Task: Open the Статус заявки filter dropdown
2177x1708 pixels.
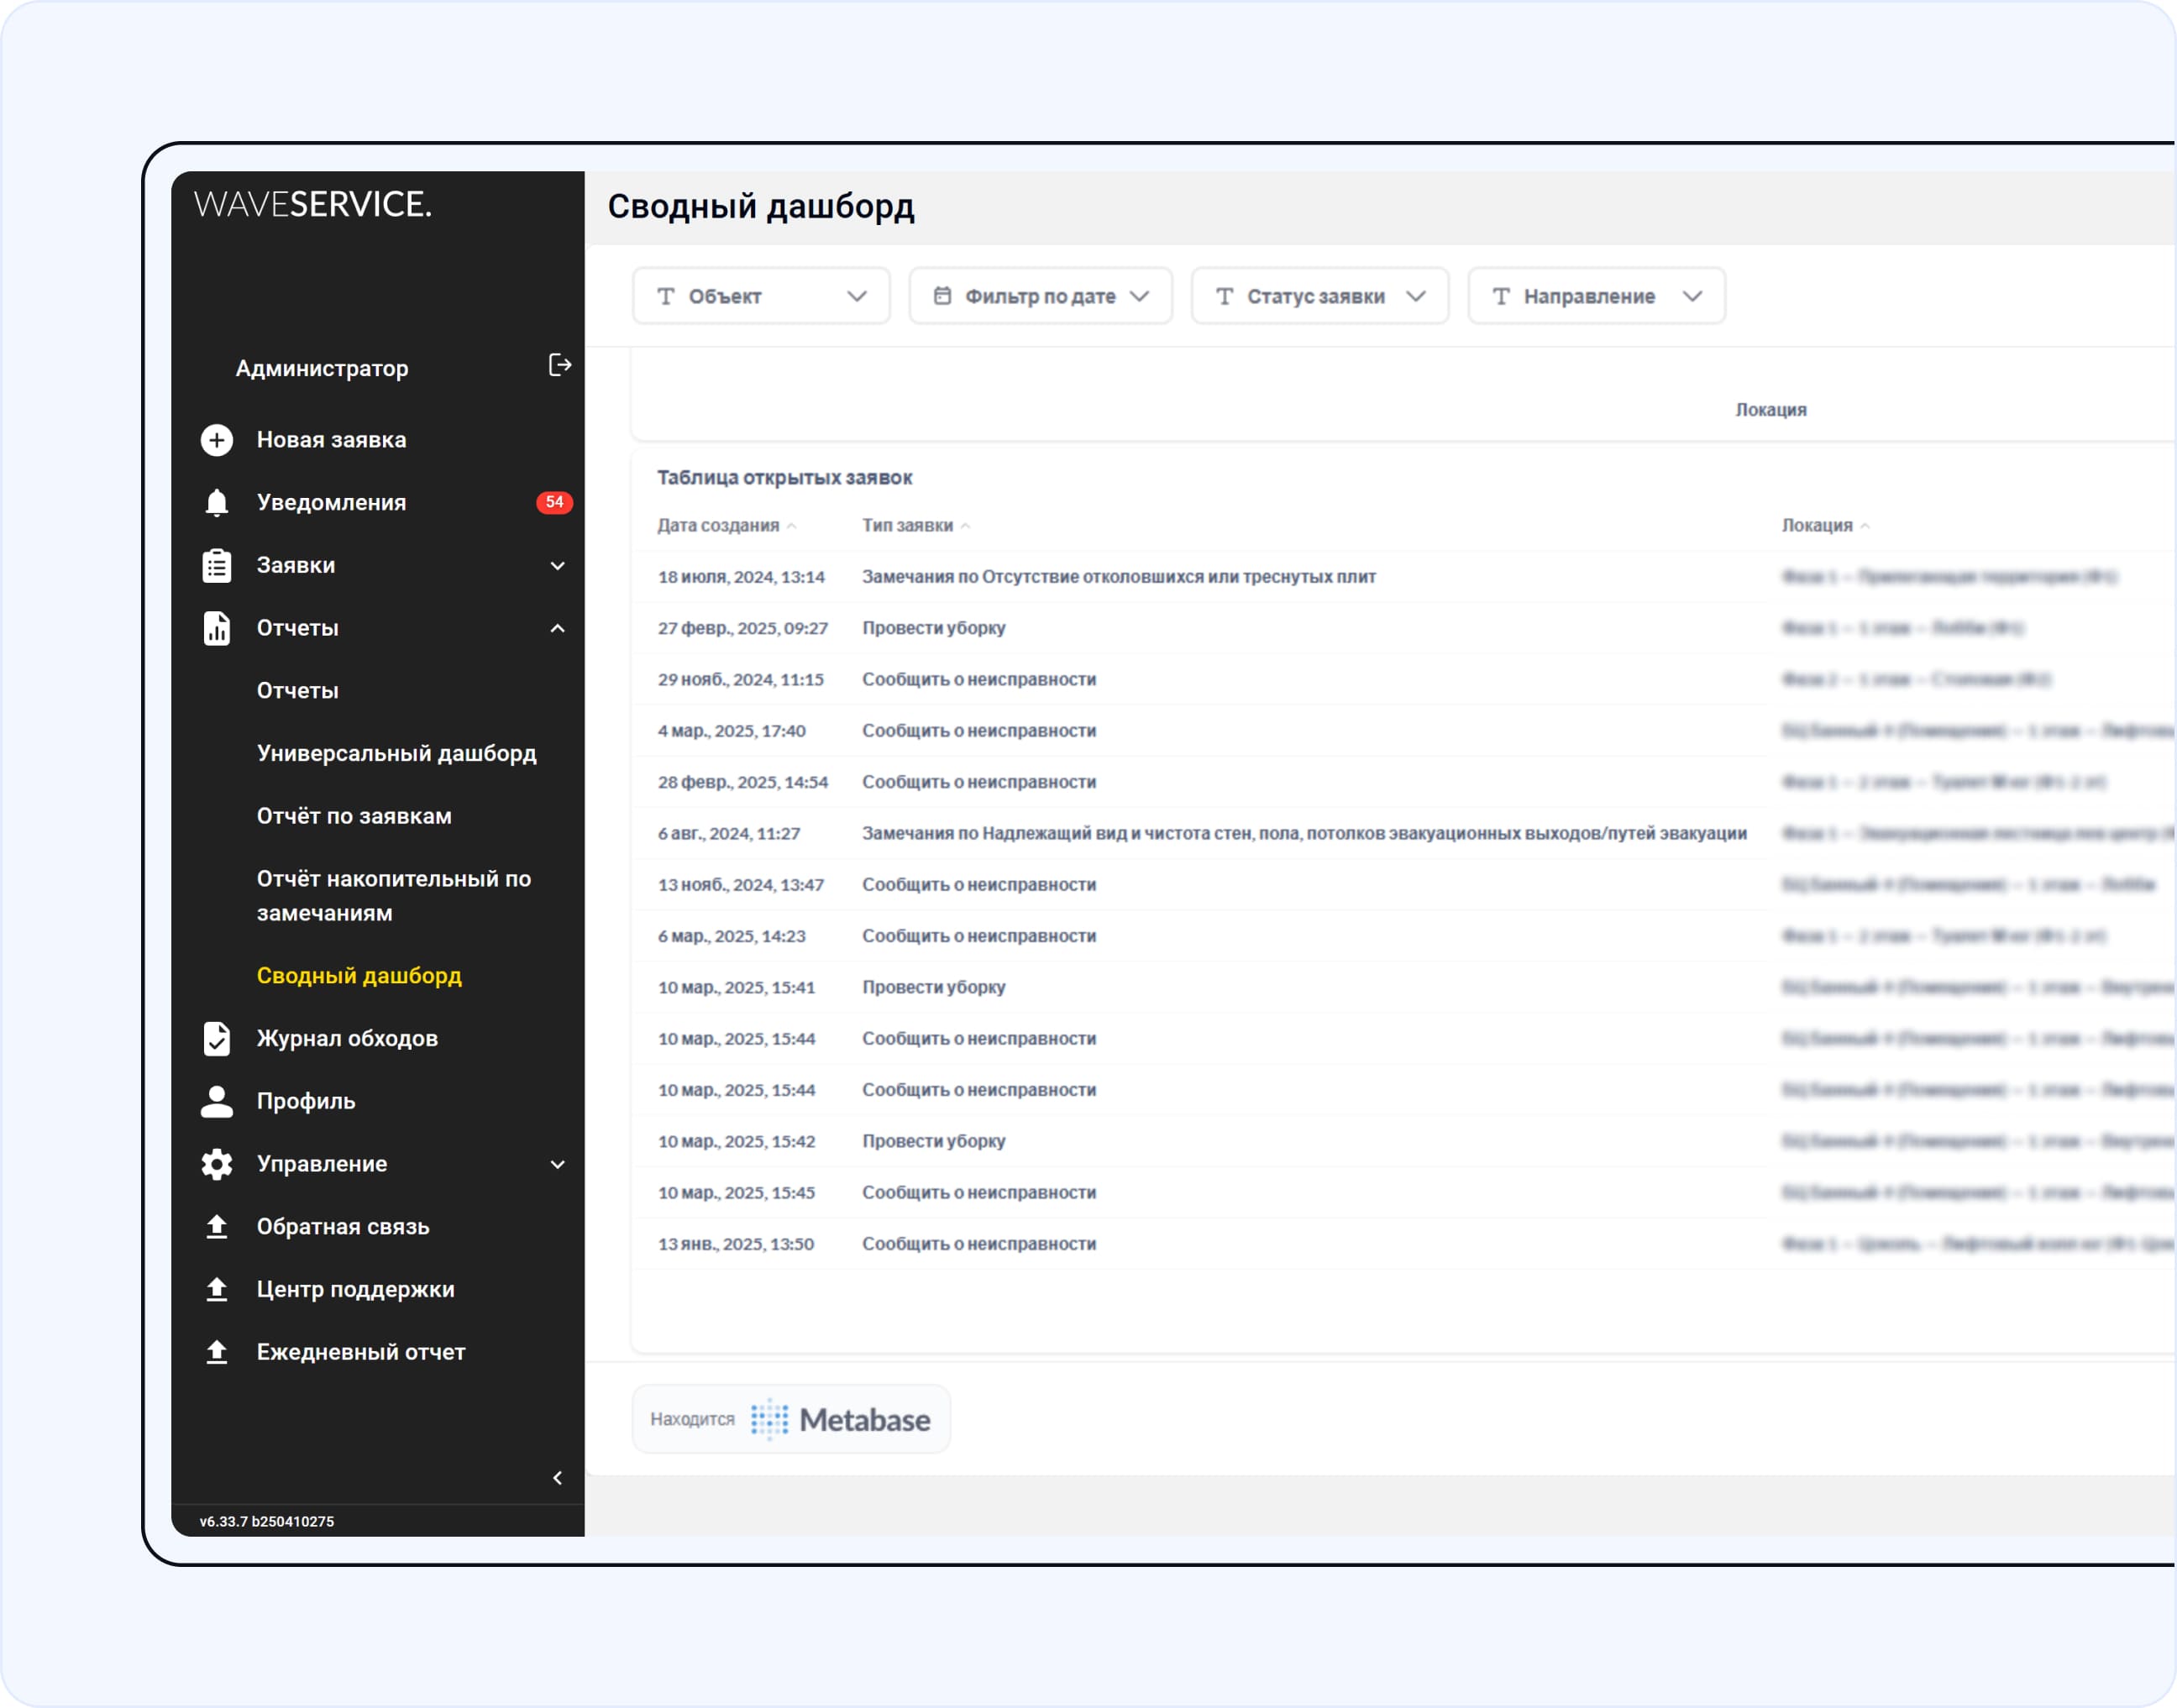Action: (1319, 296)
